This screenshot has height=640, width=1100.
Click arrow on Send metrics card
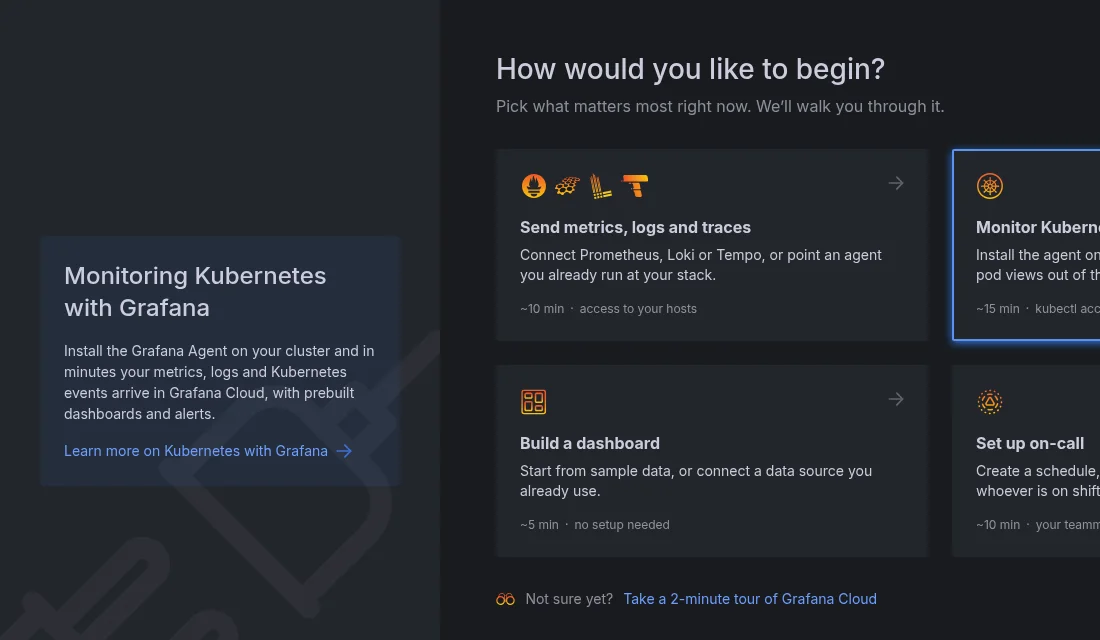click(x=896, y=183)
